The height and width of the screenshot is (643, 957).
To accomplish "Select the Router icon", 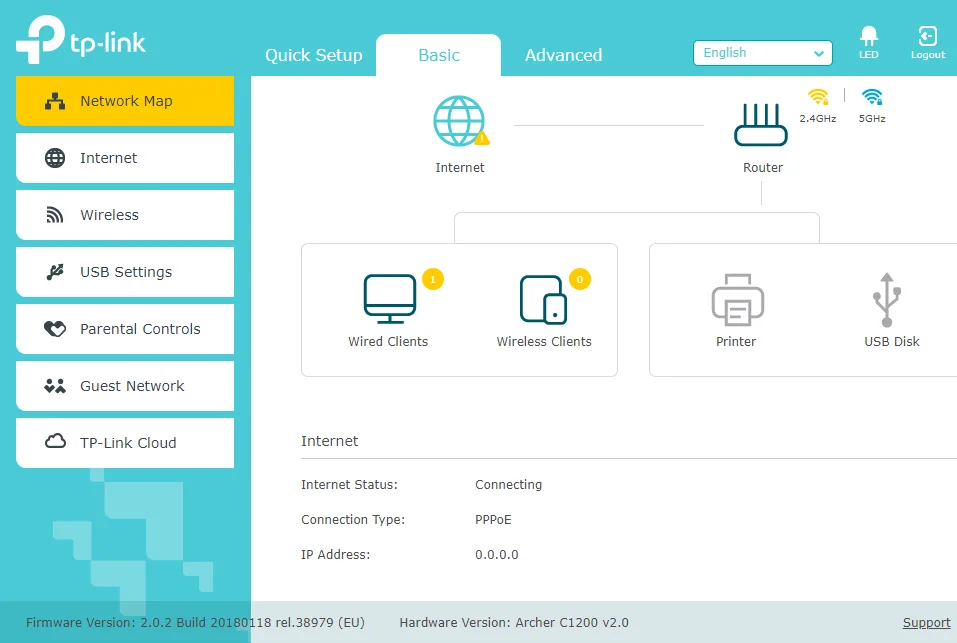I will tap(761, 124).
